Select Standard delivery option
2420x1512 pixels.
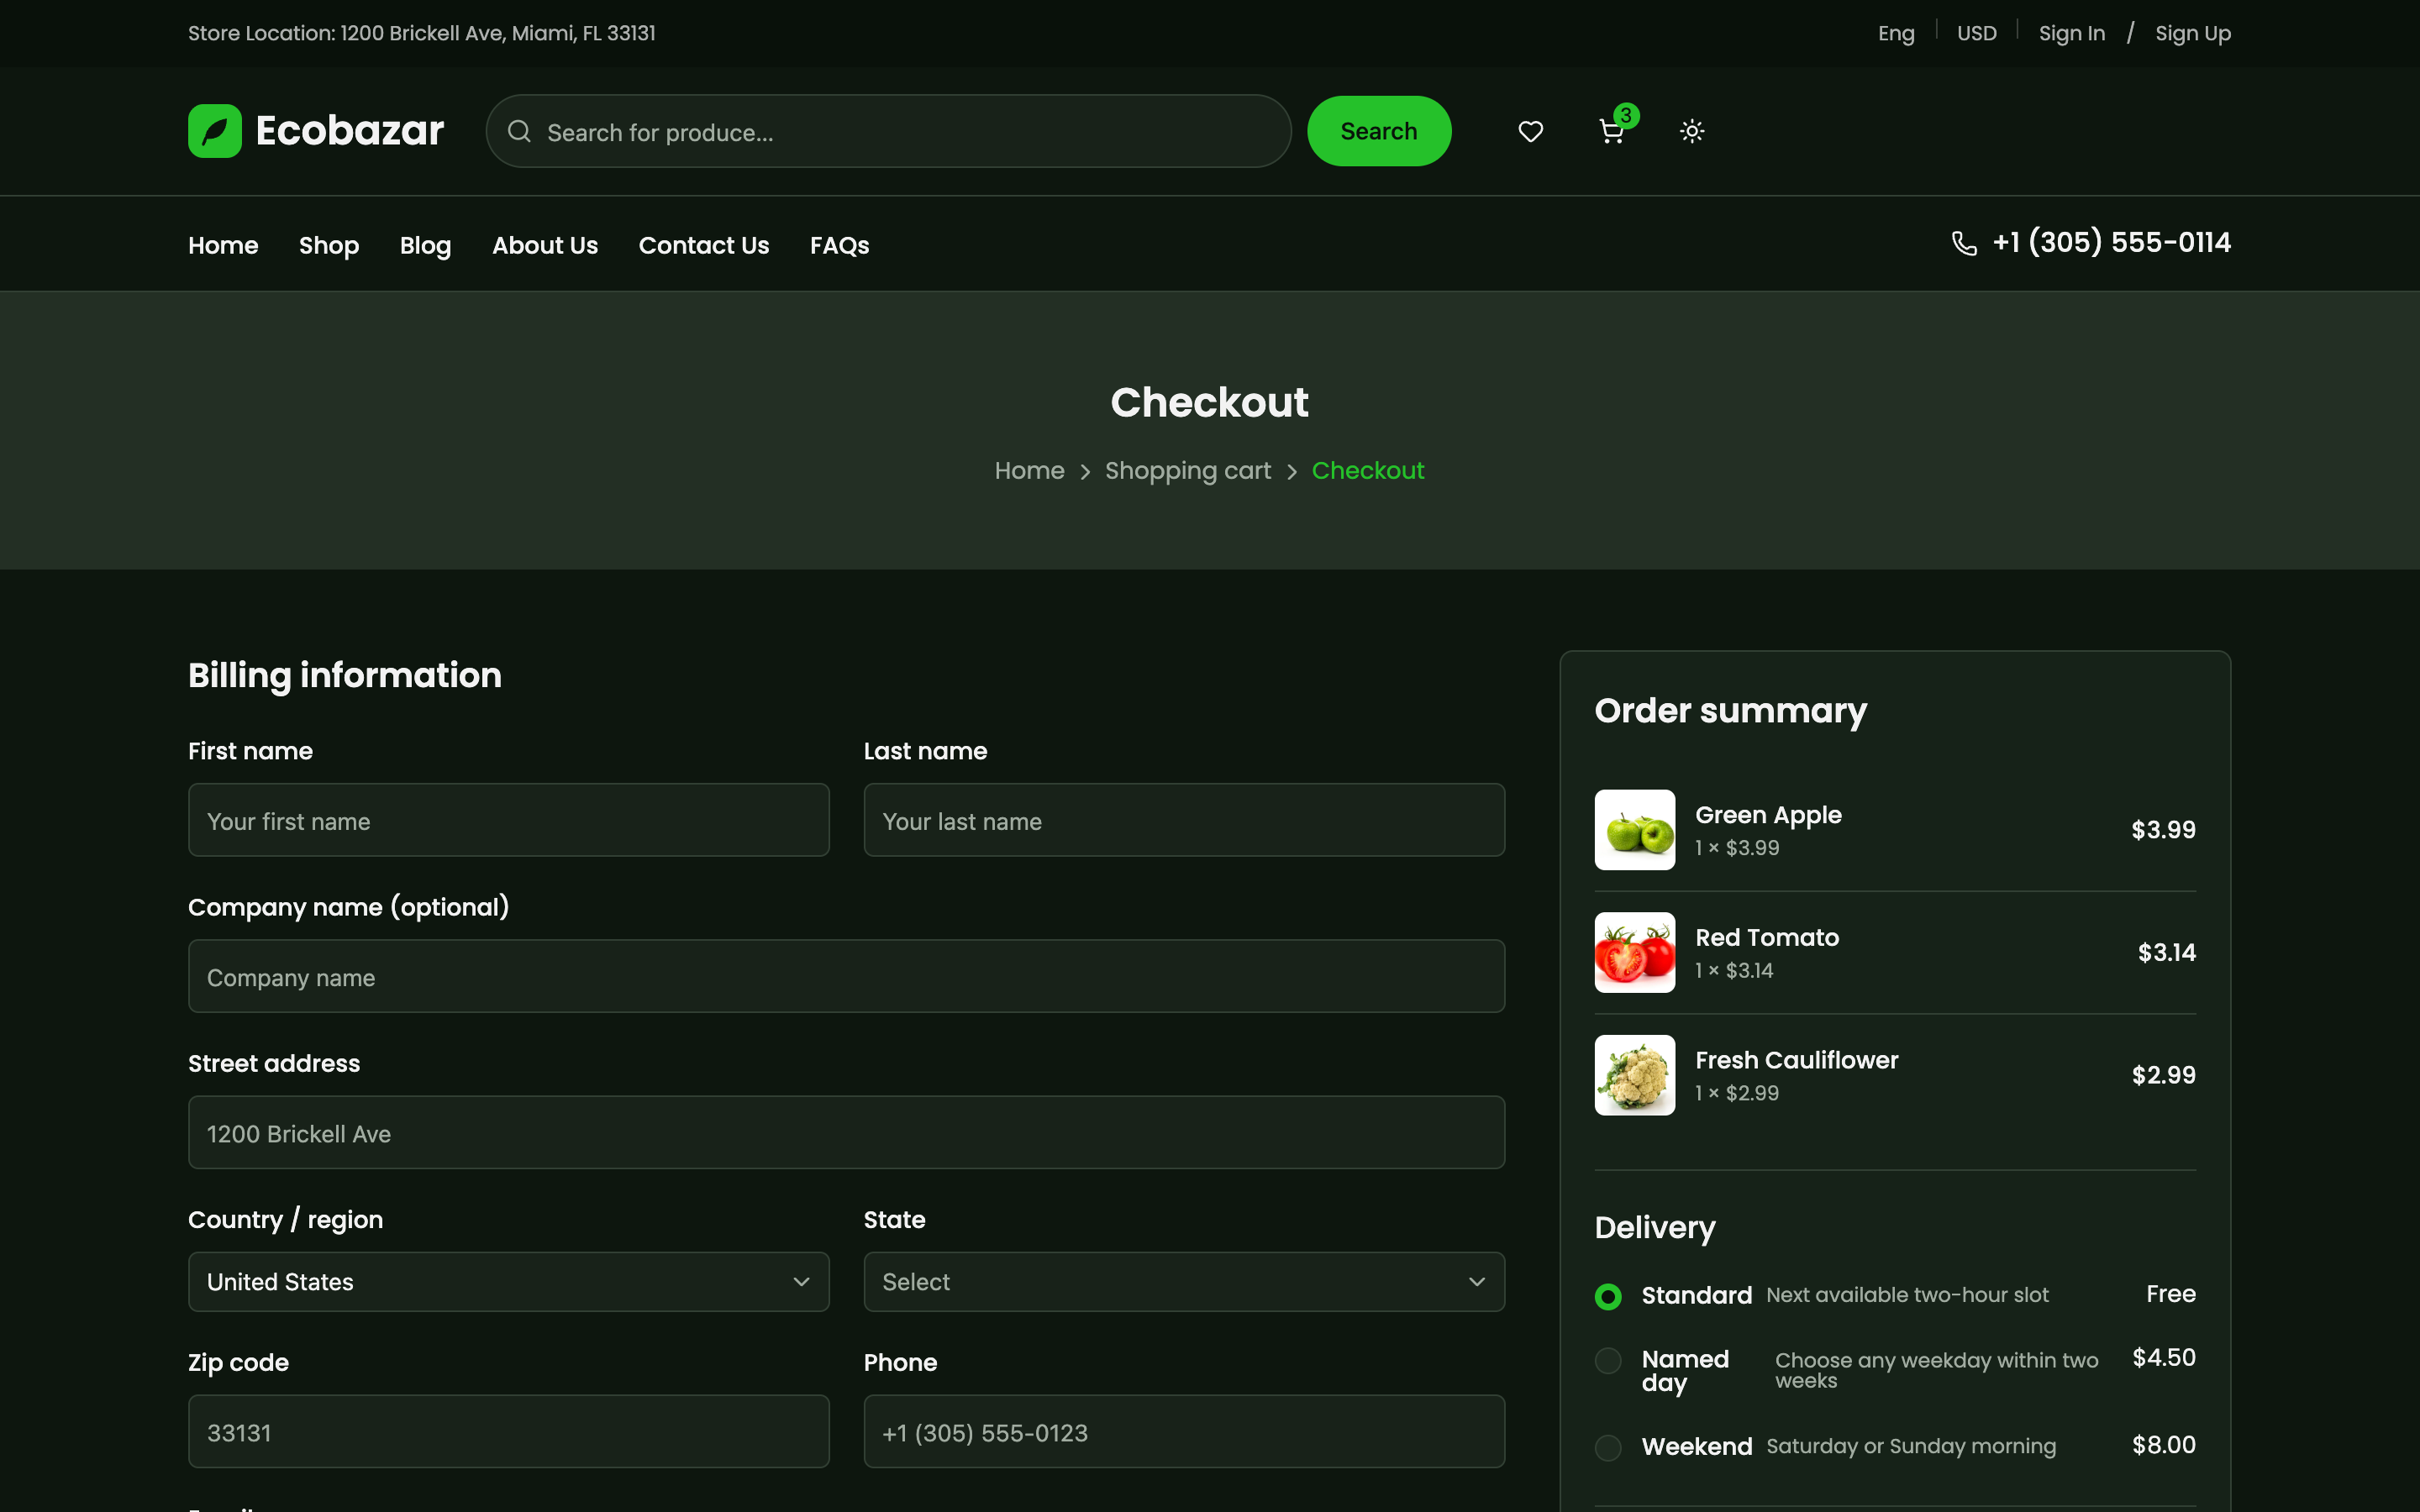point(1608,1296)
